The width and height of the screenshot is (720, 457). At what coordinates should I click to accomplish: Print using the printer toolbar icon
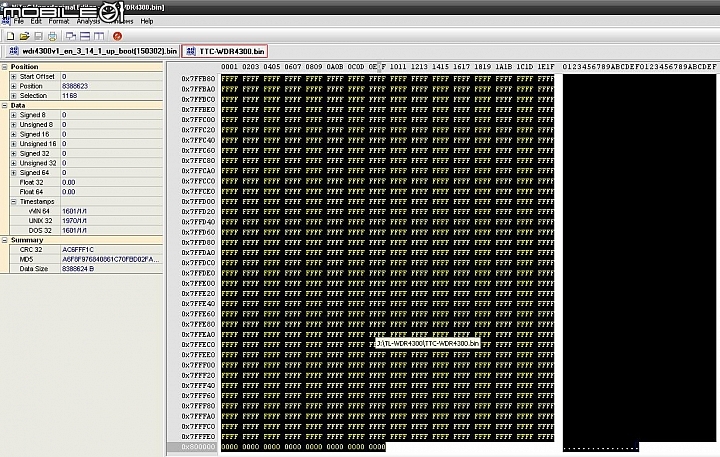click(52, 36)
